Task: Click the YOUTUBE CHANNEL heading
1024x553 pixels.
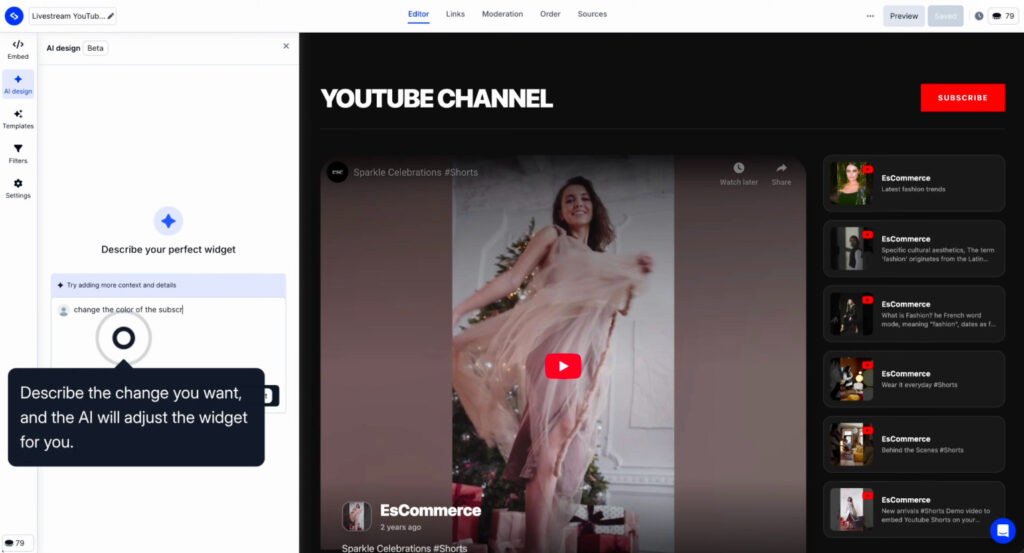Action: 436,99
